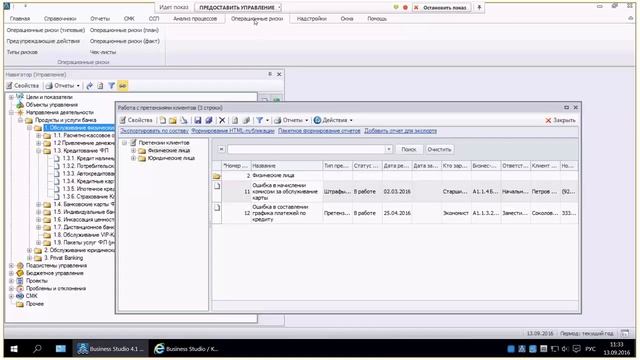The width and height of the screenshot is (640, 360).
Task: Click the Экспортировать по составу link
Action: click(x=154, y=131)
